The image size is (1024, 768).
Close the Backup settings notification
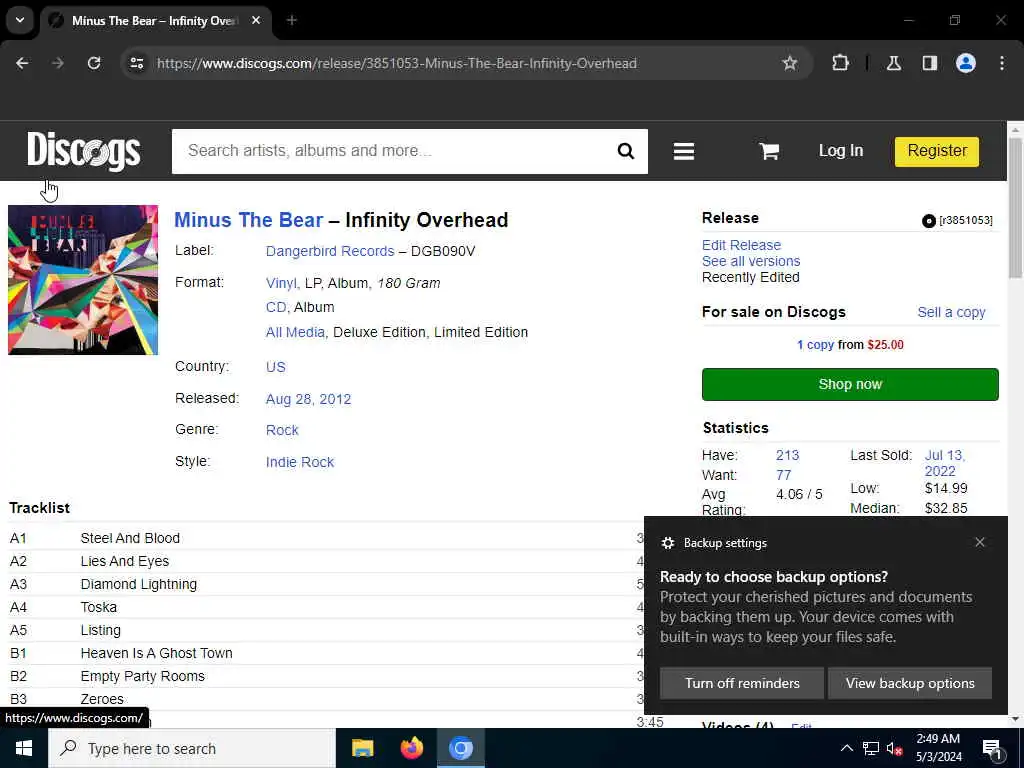point(980,542)
